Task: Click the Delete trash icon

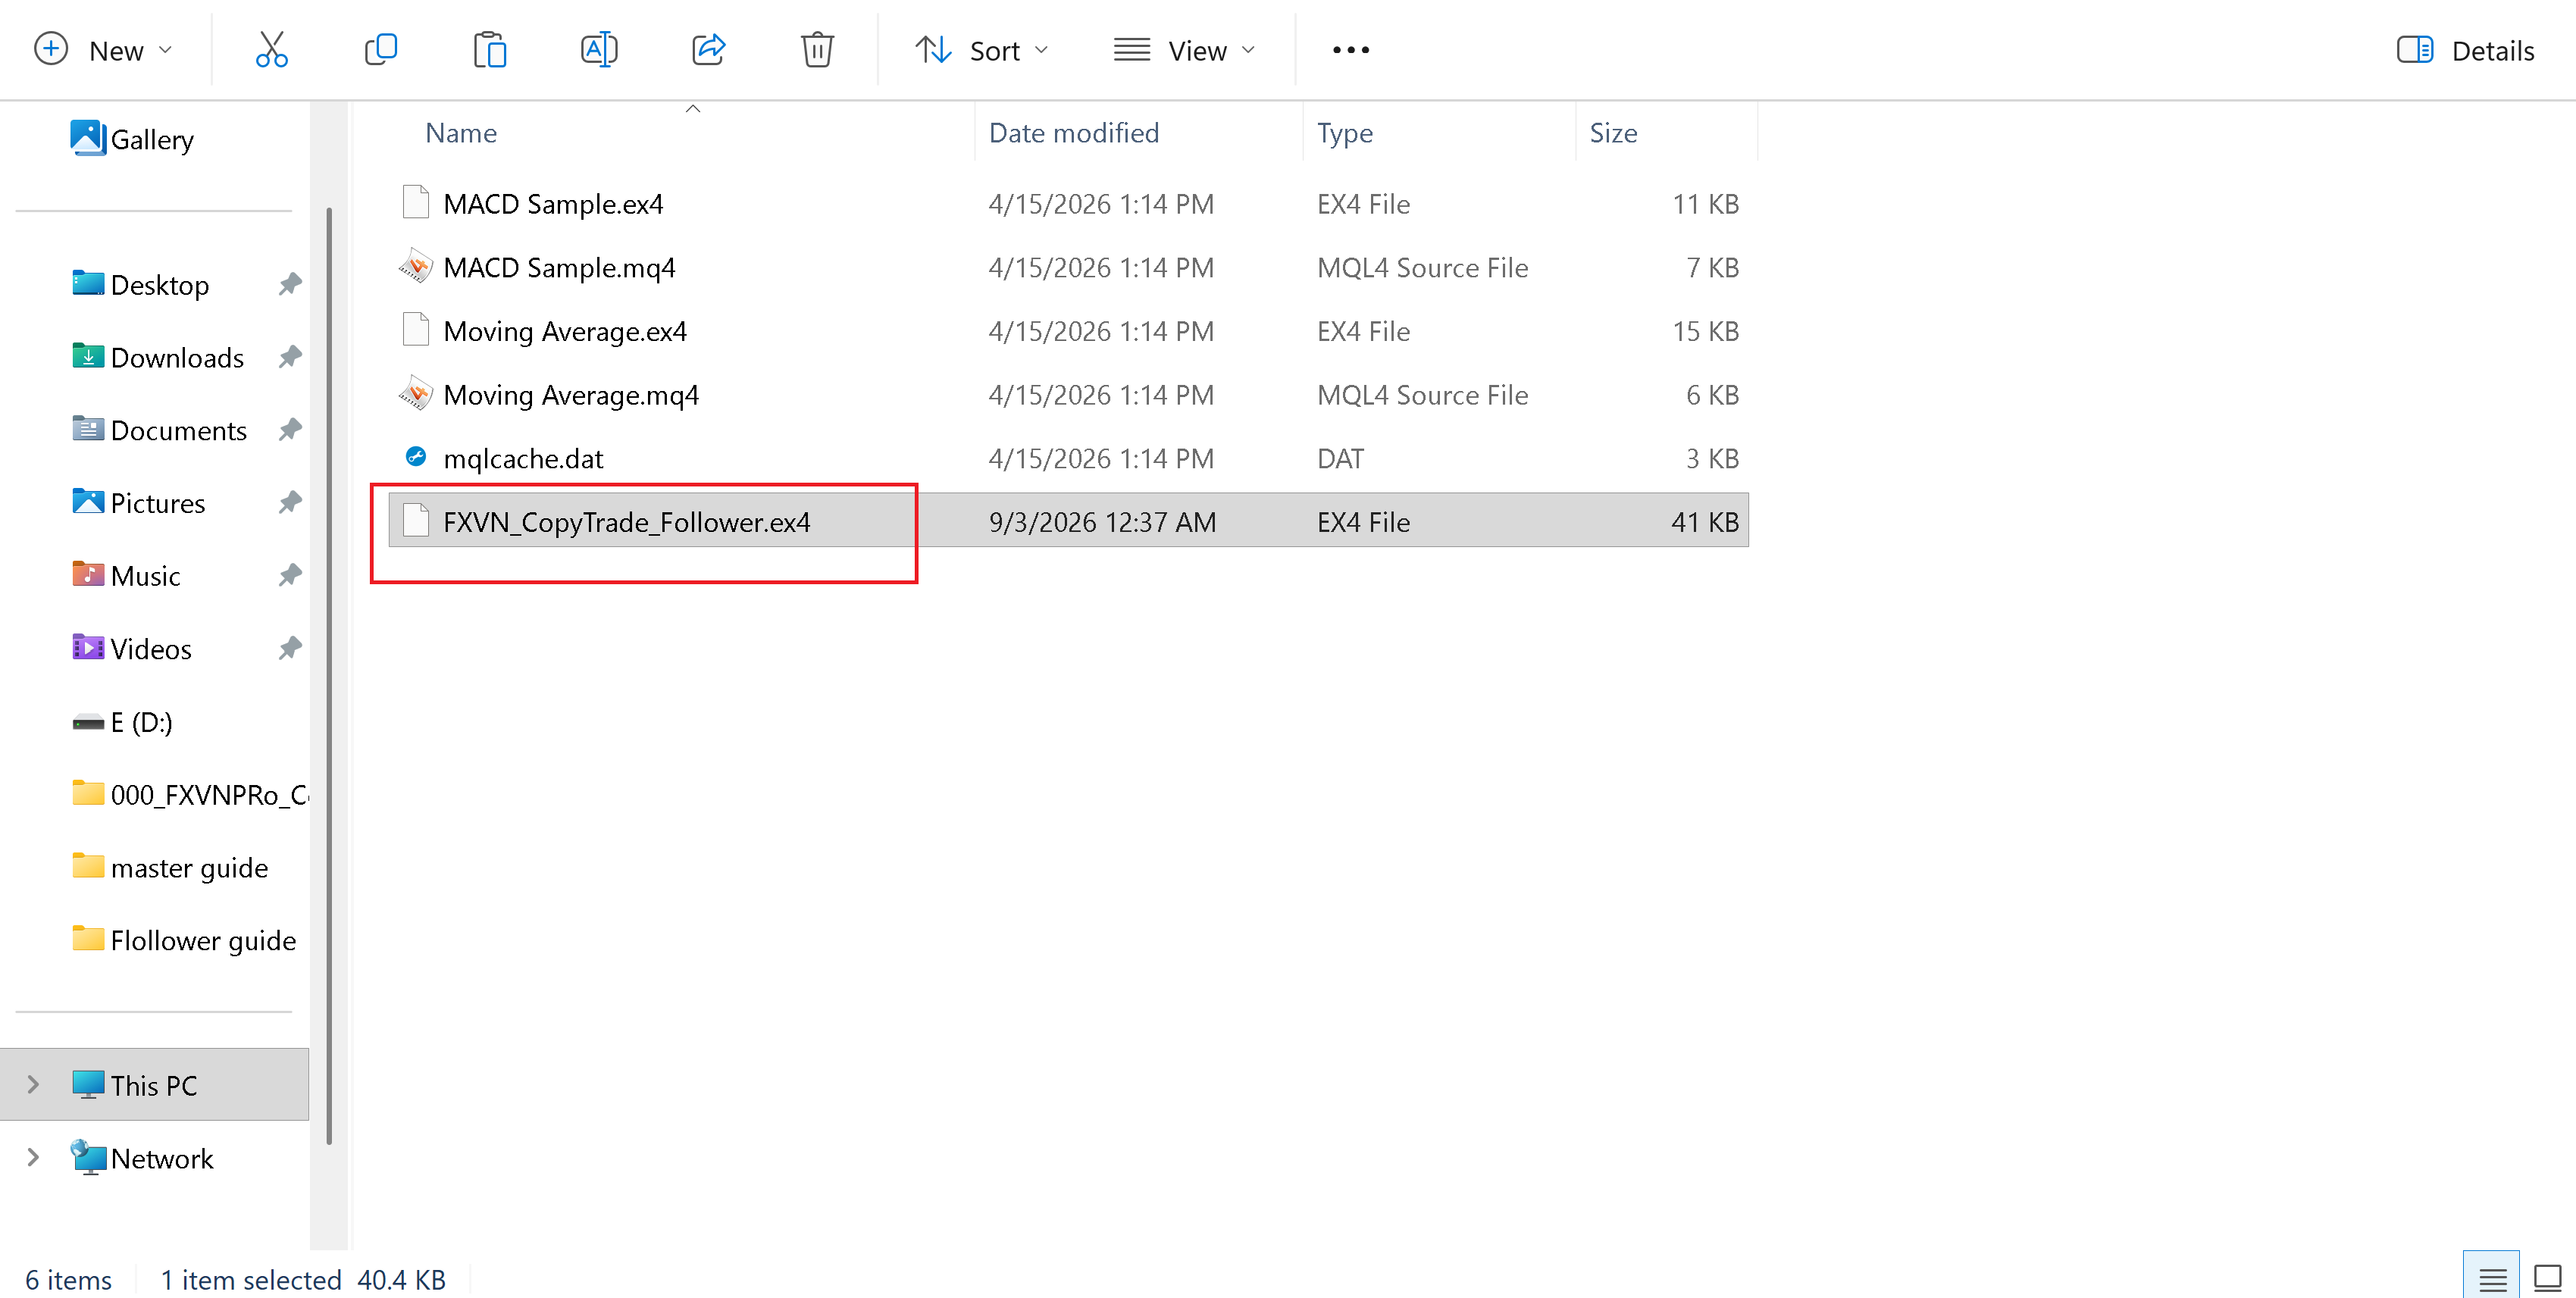Action: 817,49
